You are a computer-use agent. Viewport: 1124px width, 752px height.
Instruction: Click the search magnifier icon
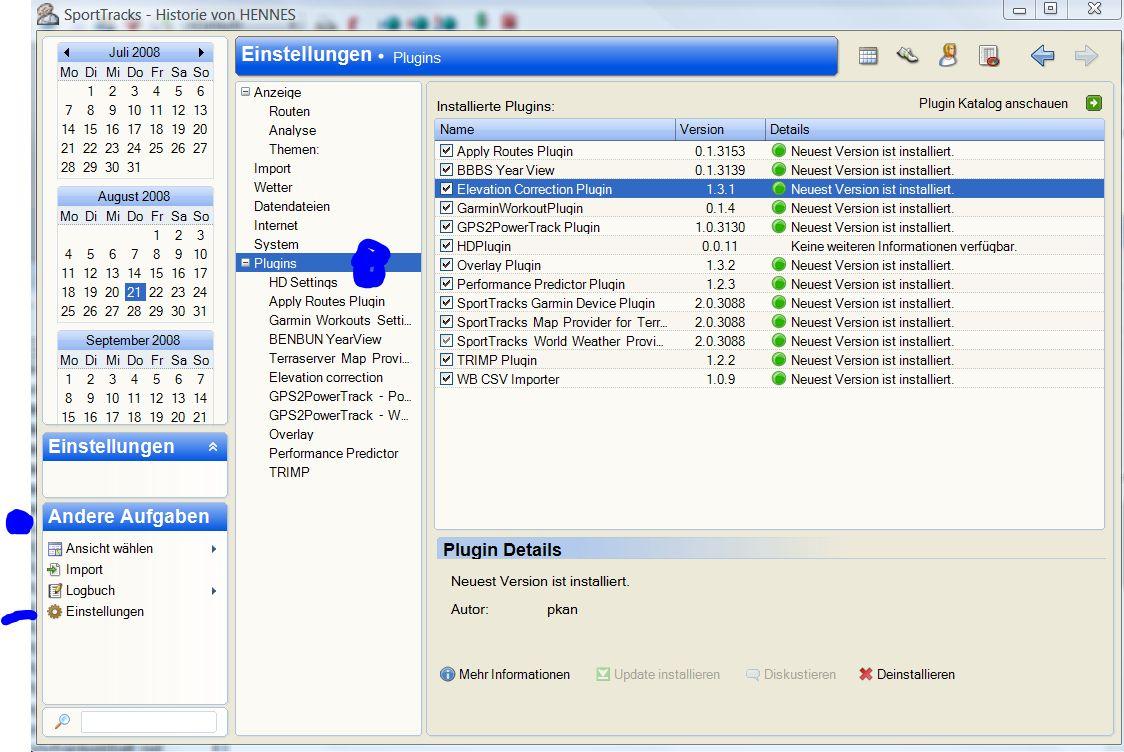click(62, 721)
